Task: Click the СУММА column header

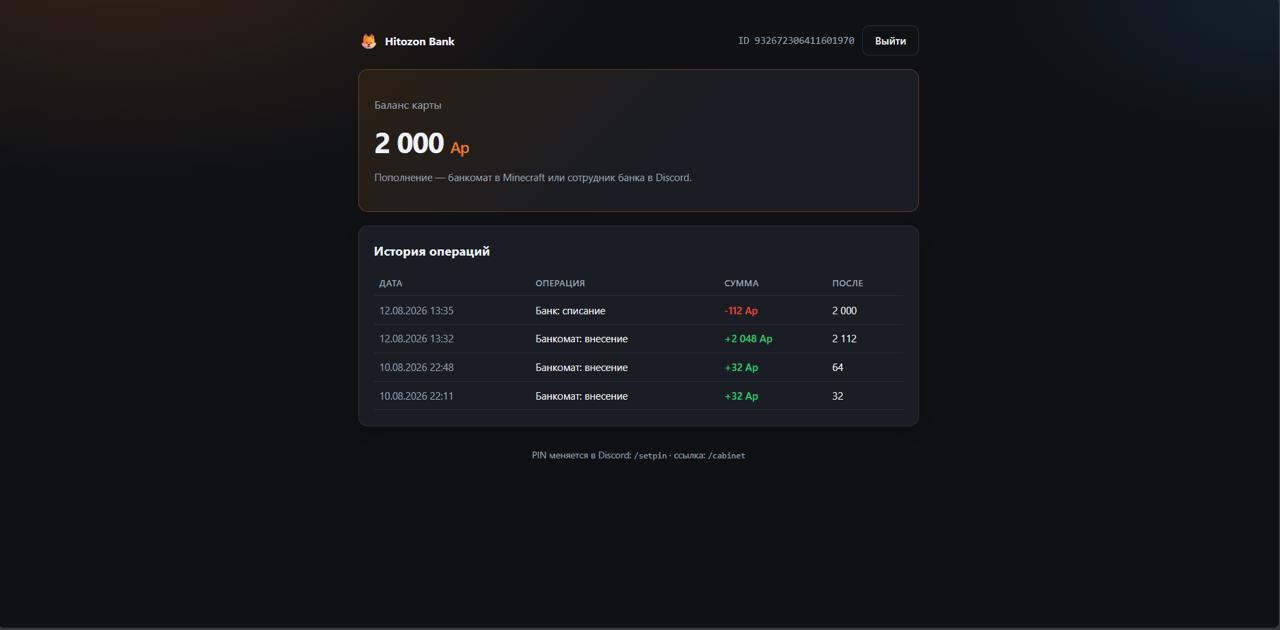Action: [741, 283]
